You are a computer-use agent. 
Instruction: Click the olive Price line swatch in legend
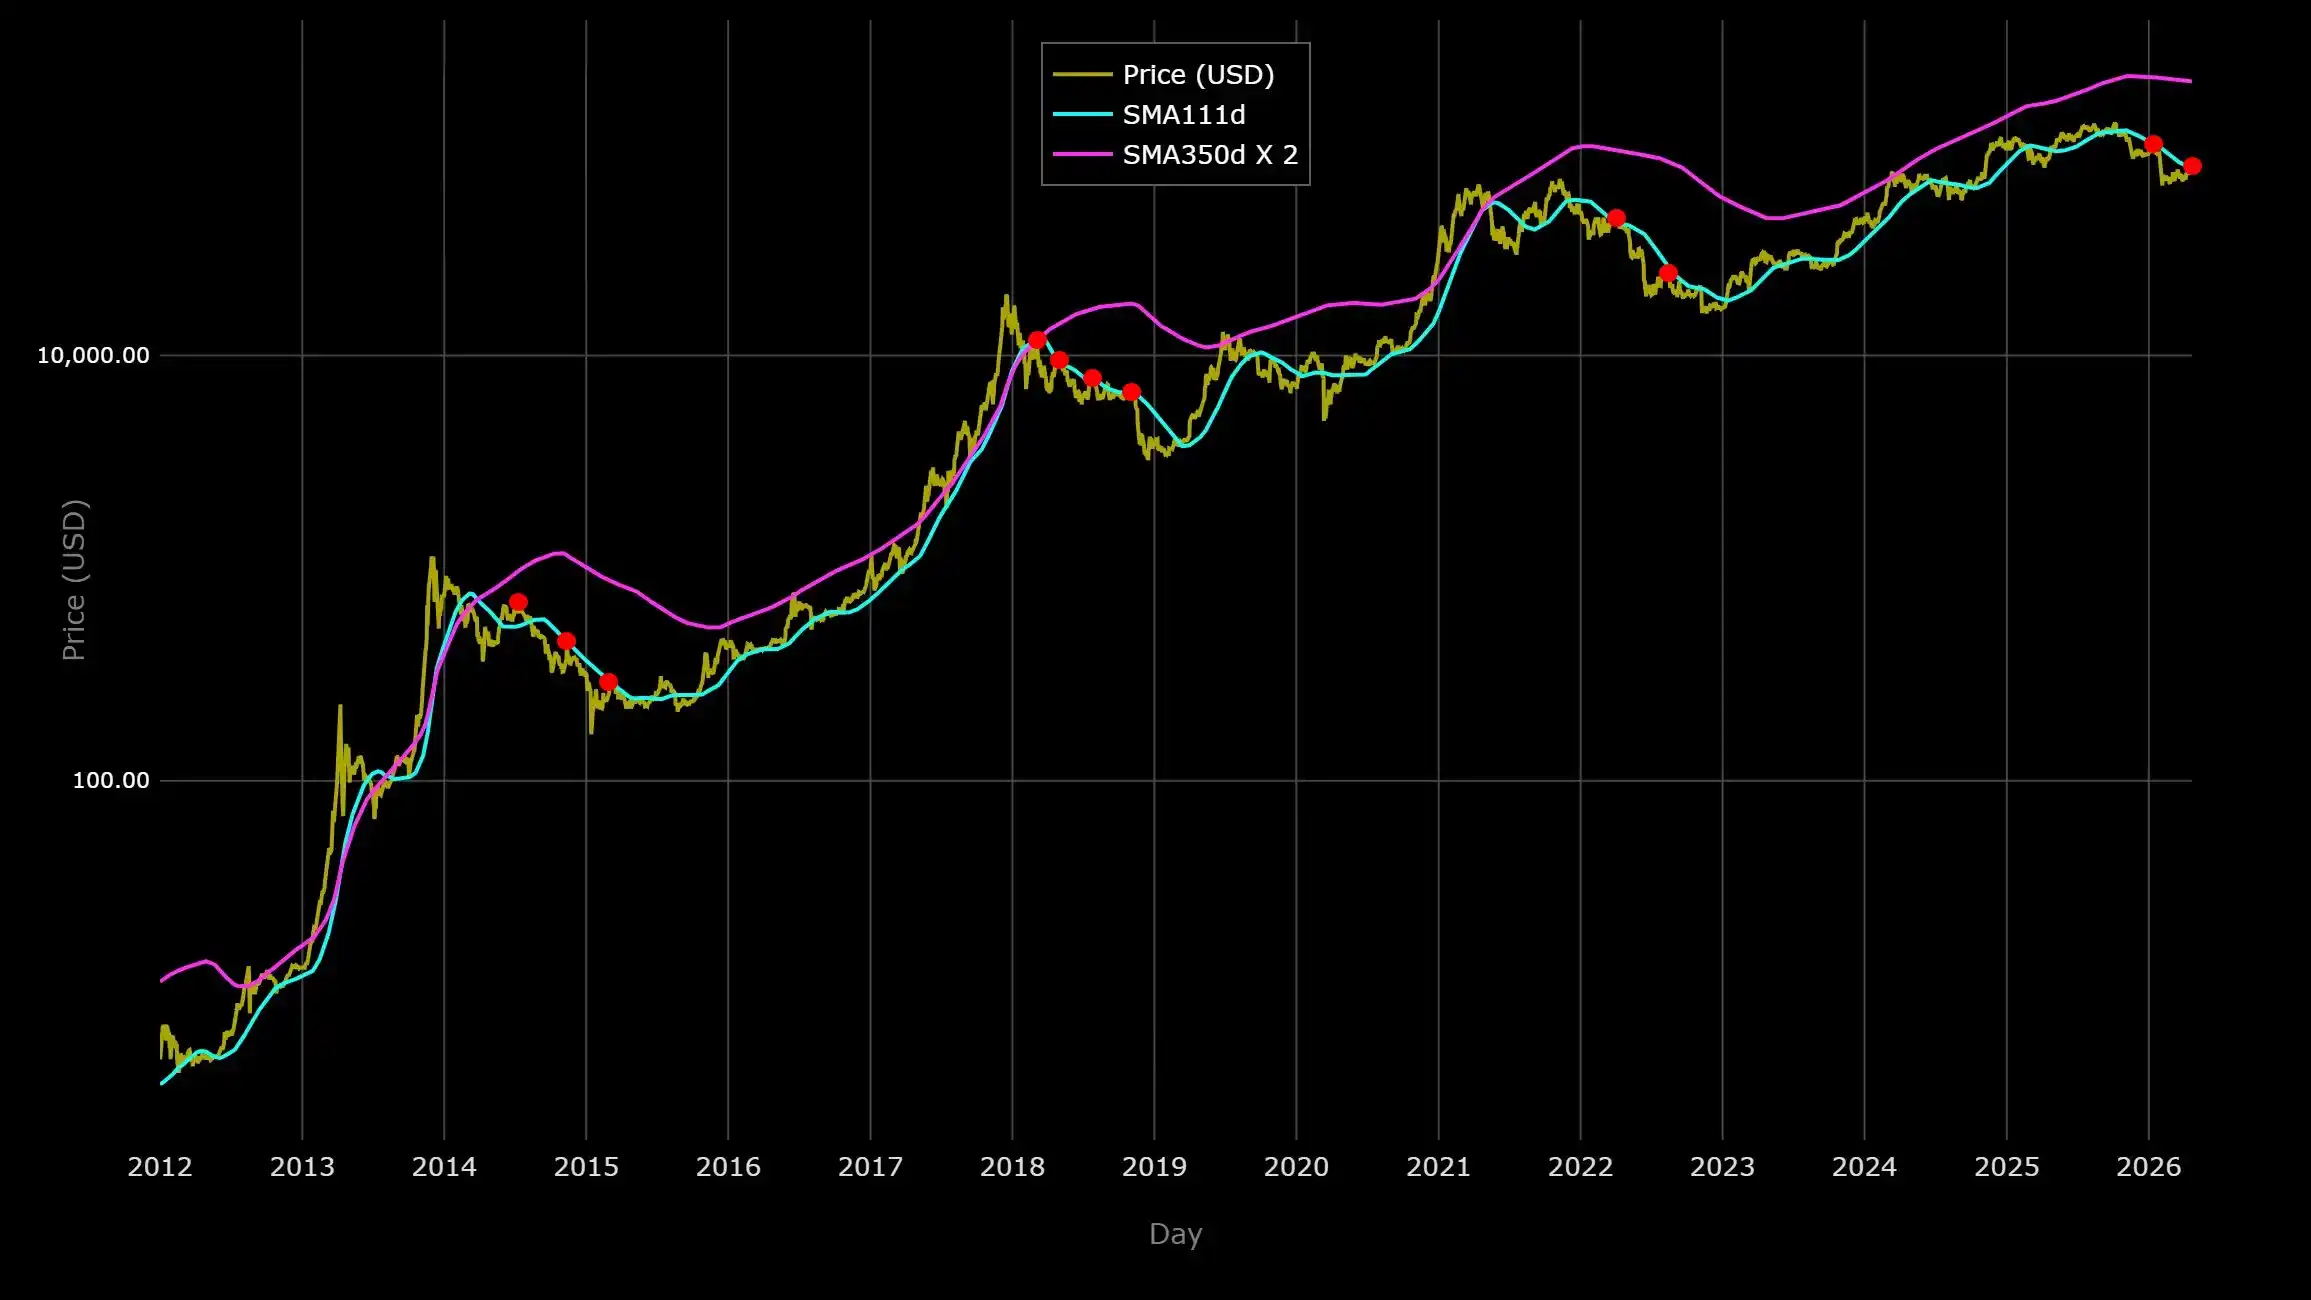pyautogui.click(x=1082, y=75)
